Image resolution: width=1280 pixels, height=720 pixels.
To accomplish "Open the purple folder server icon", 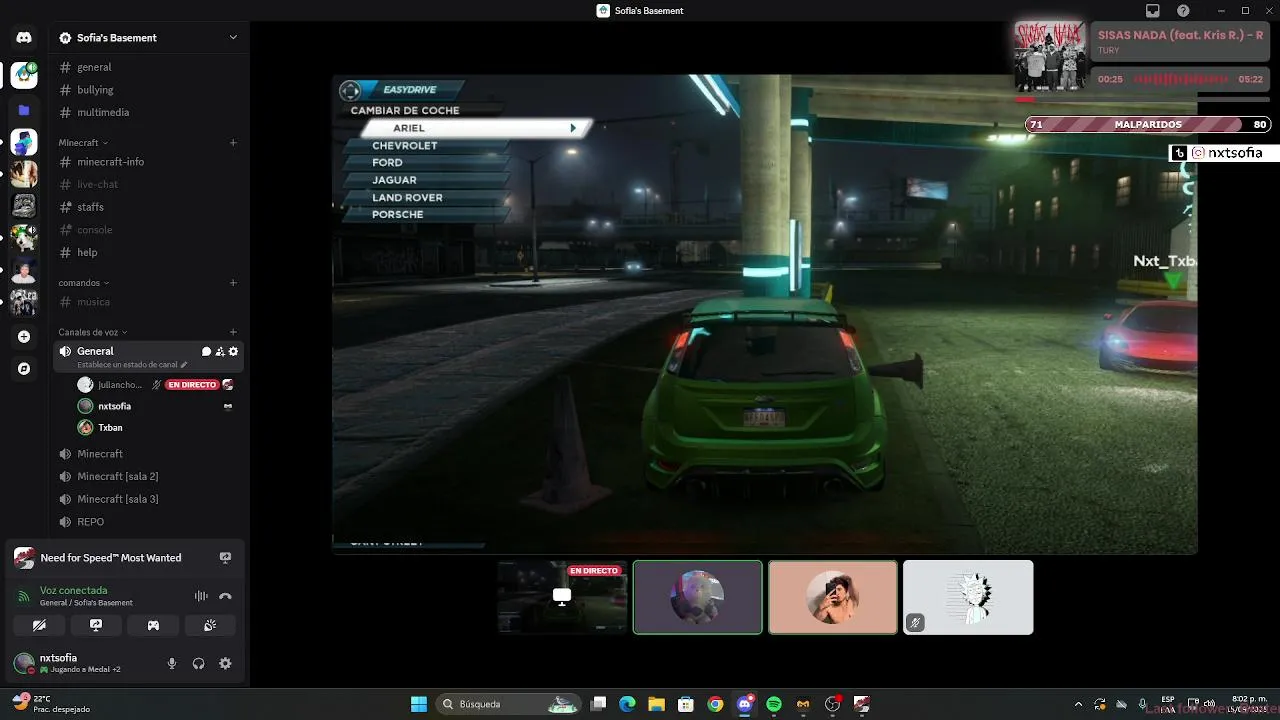I will [24, 110].
